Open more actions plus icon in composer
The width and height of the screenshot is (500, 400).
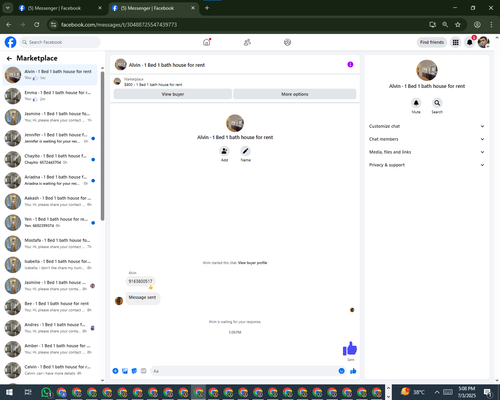tap(115, 371)
